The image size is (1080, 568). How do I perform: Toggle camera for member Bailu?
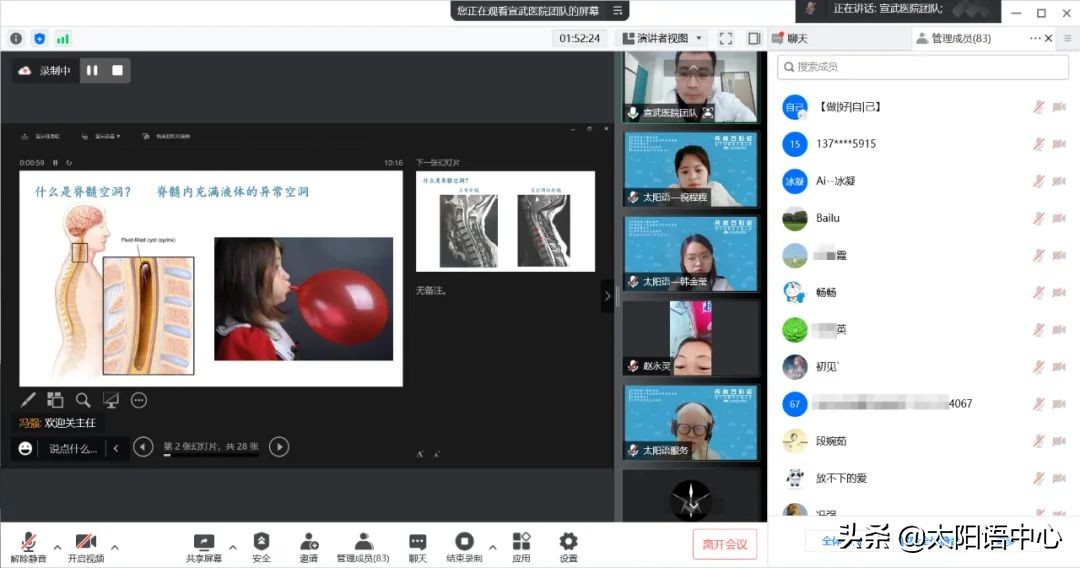point(1059,218)
